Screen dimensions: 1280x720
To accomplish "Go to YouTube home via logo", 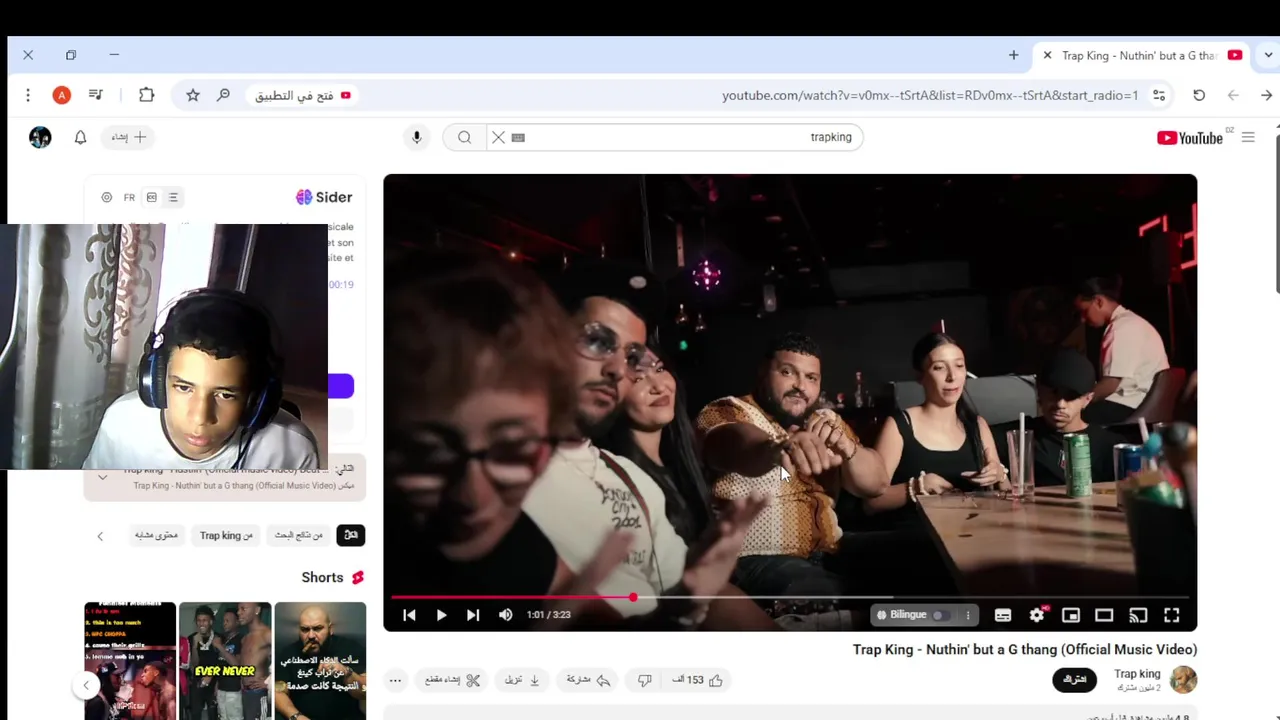I will tap(1190, 138).
